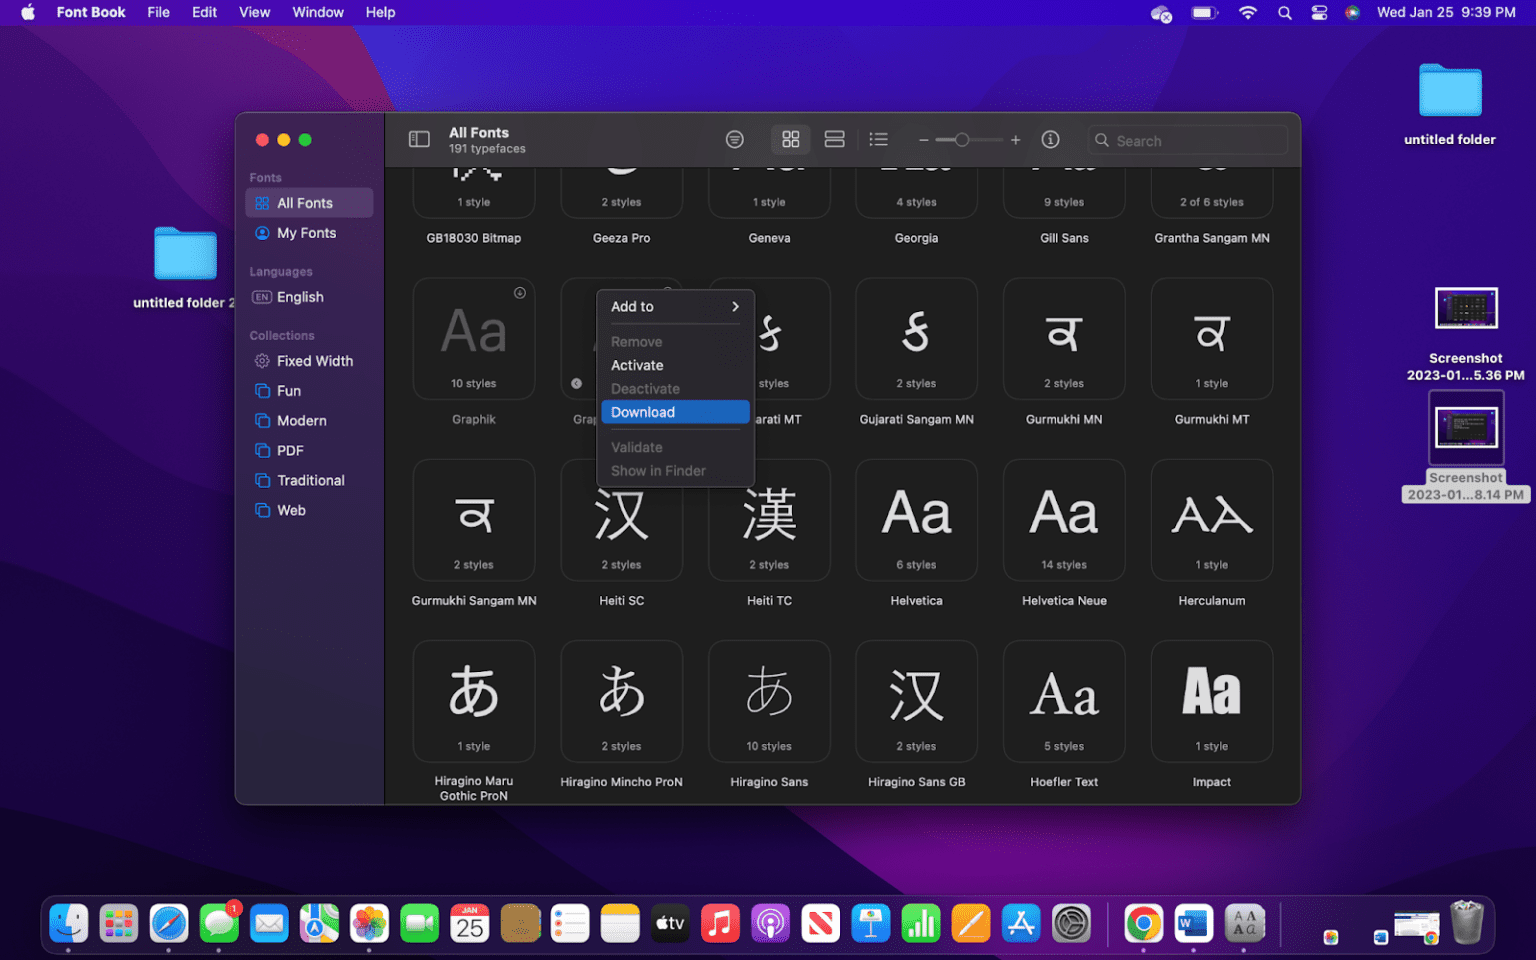Open the Window menu in the menu bar

coord(318,12)
